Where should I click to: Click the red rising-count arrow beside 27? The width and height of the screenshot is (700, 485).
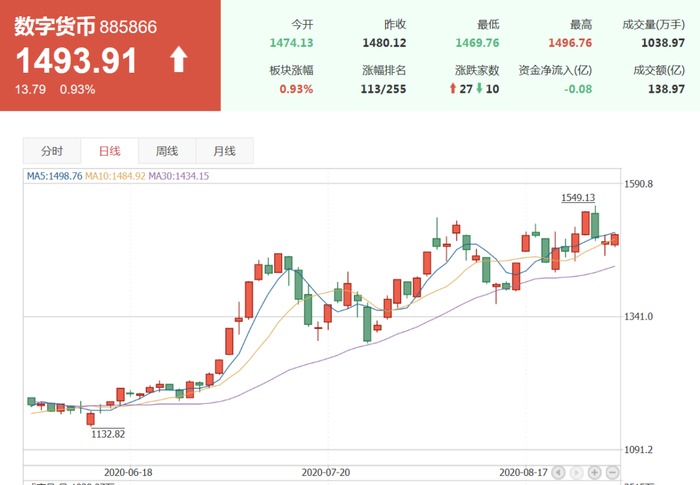[453, 88]
